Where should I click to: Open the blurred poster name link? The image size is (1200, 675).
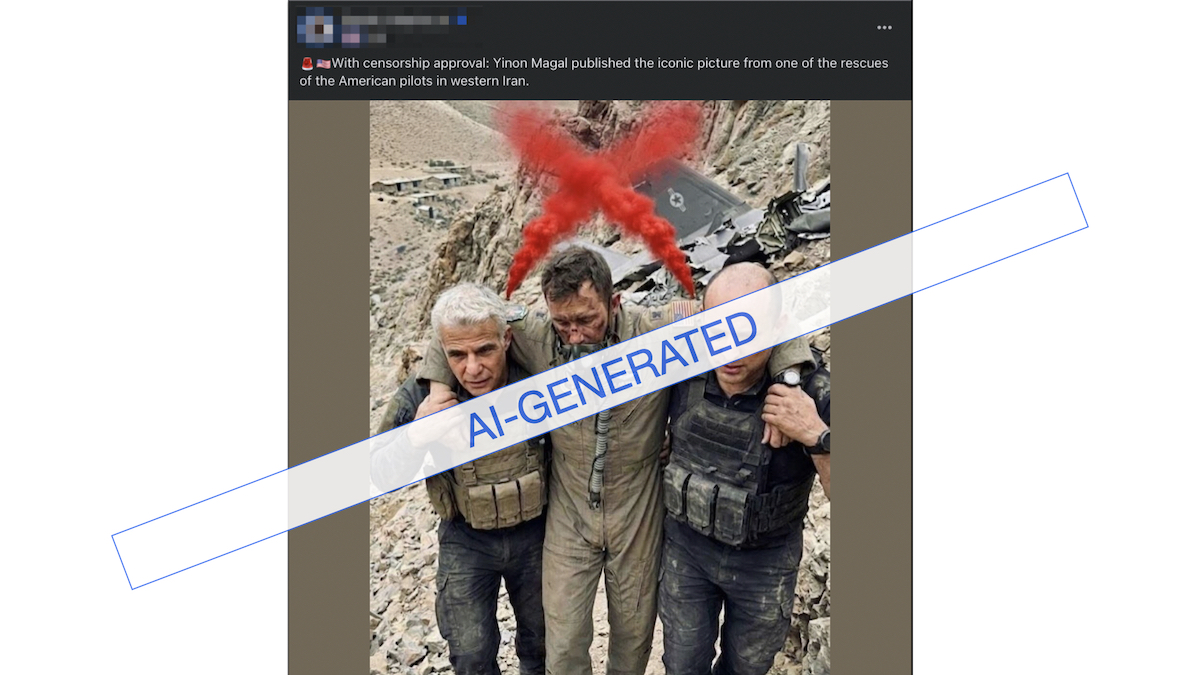[x=398, y=19]
